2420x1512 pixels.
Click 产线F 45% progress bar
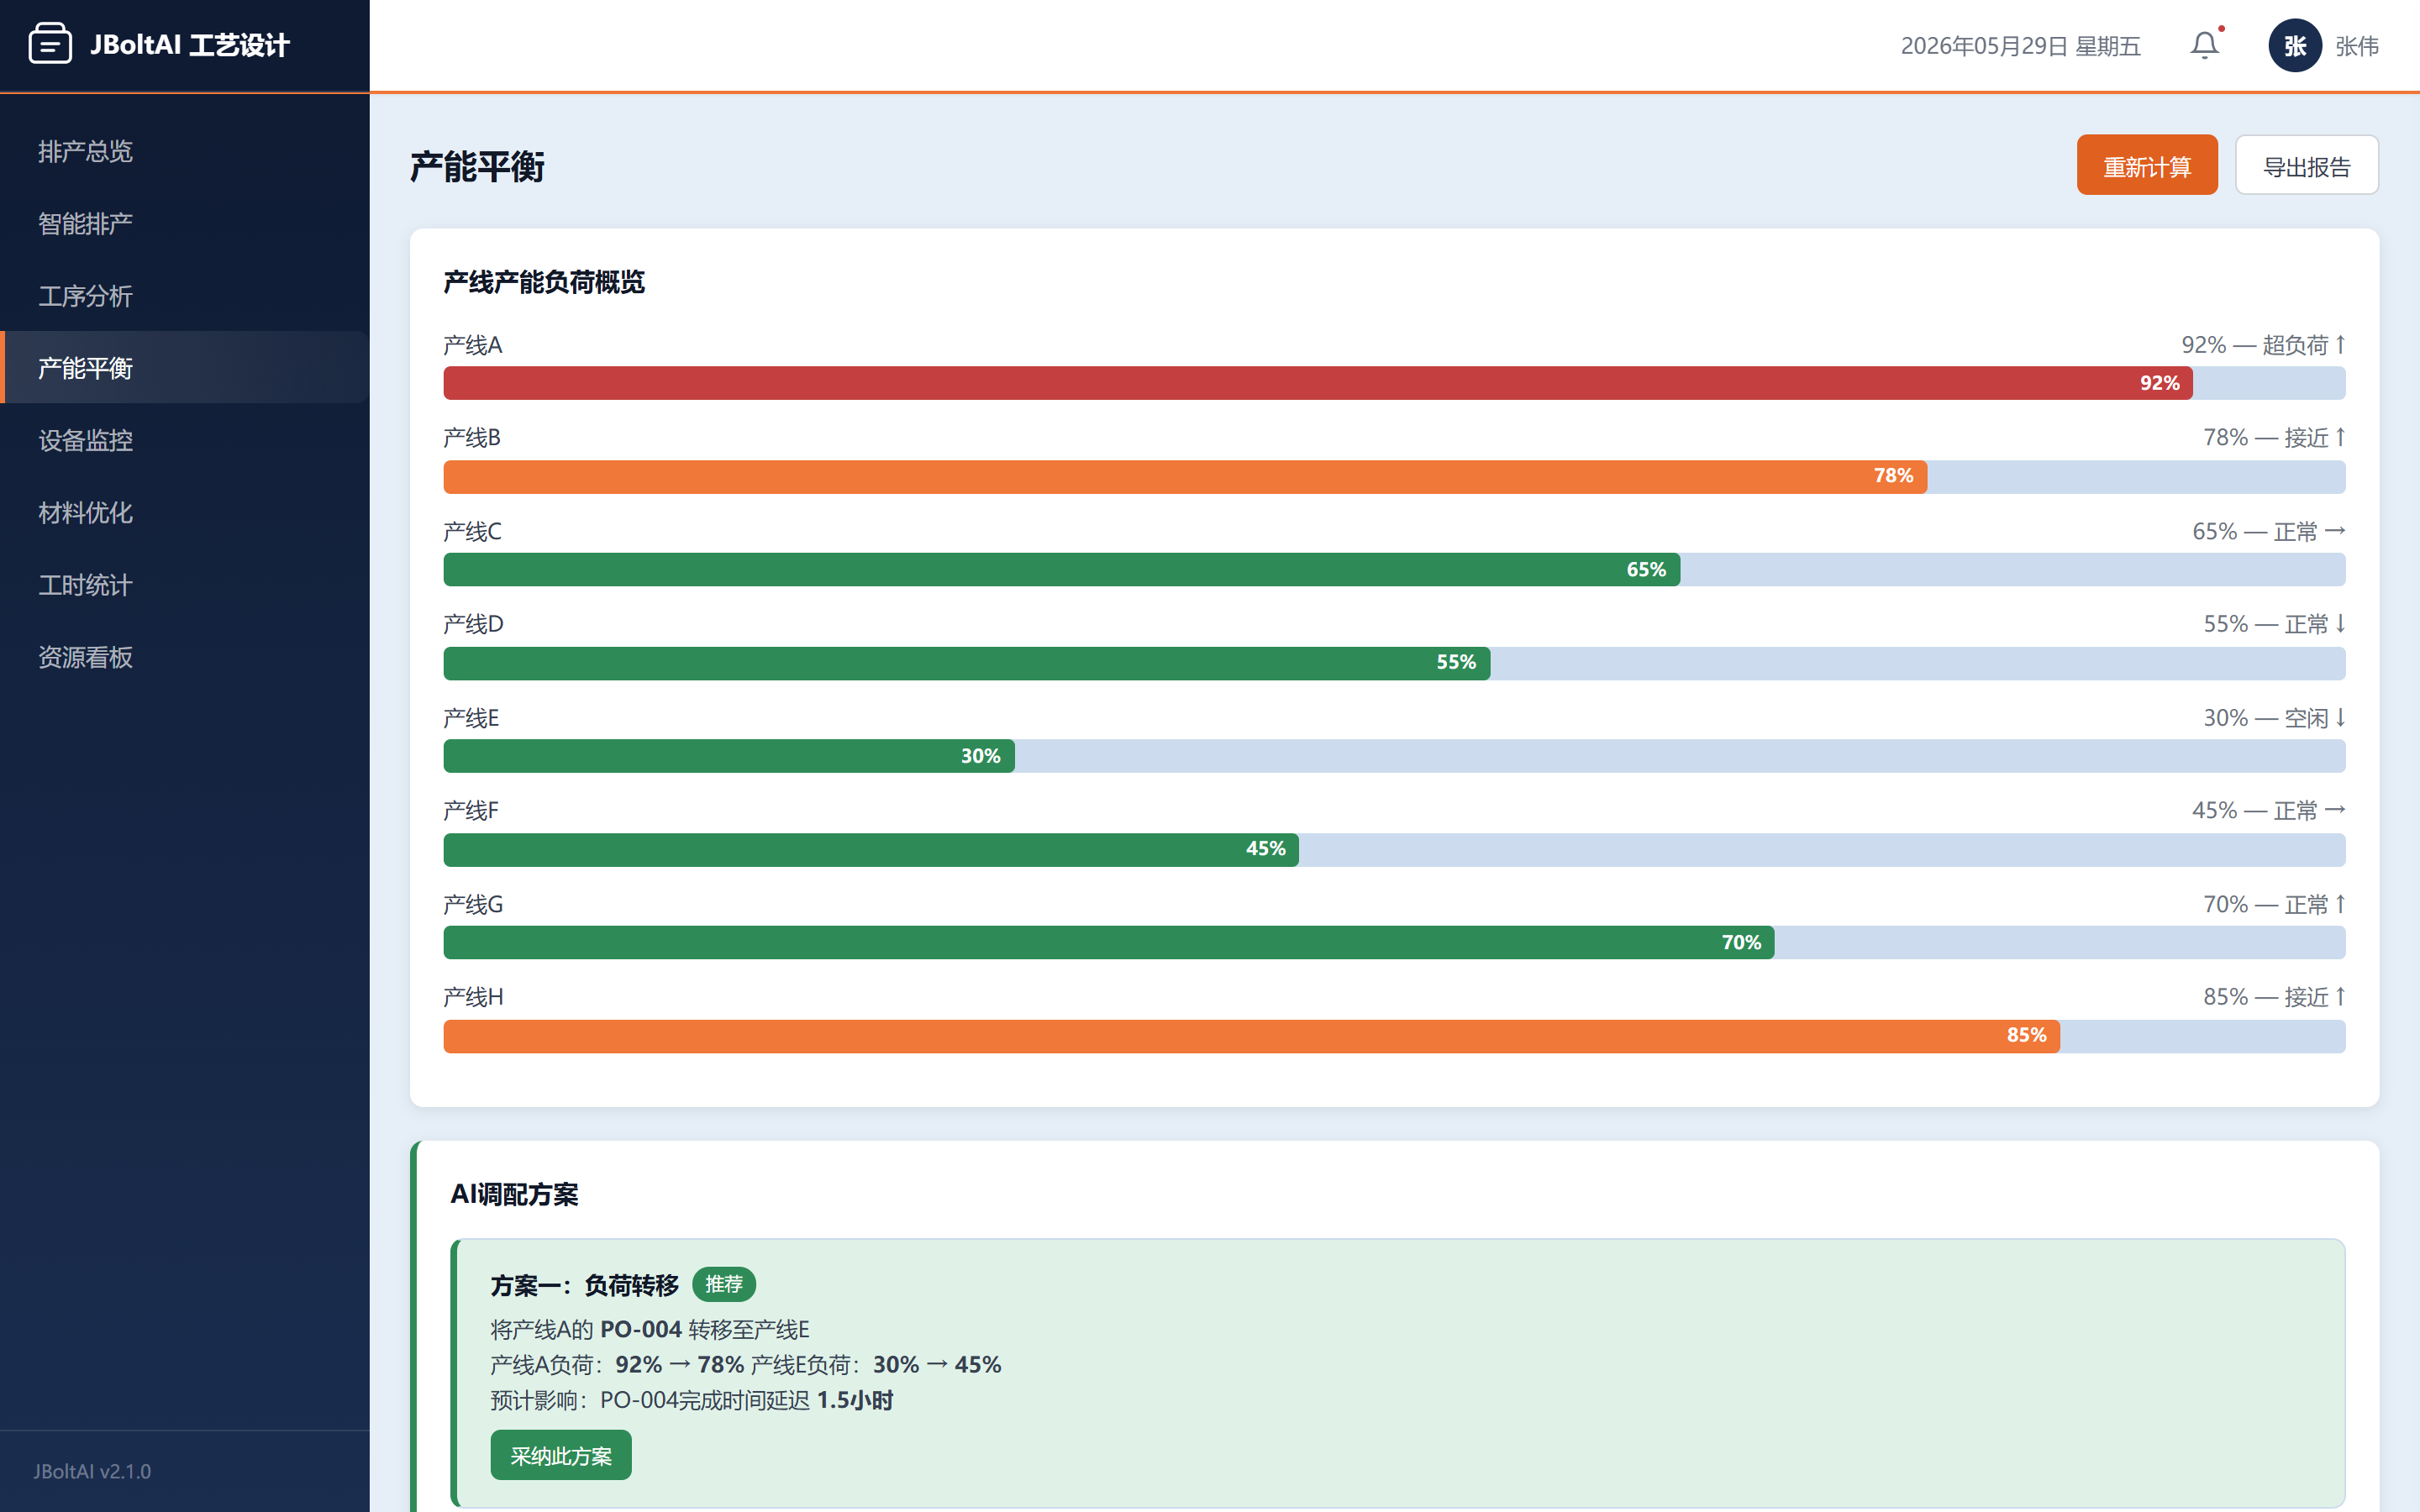(871, 849)
